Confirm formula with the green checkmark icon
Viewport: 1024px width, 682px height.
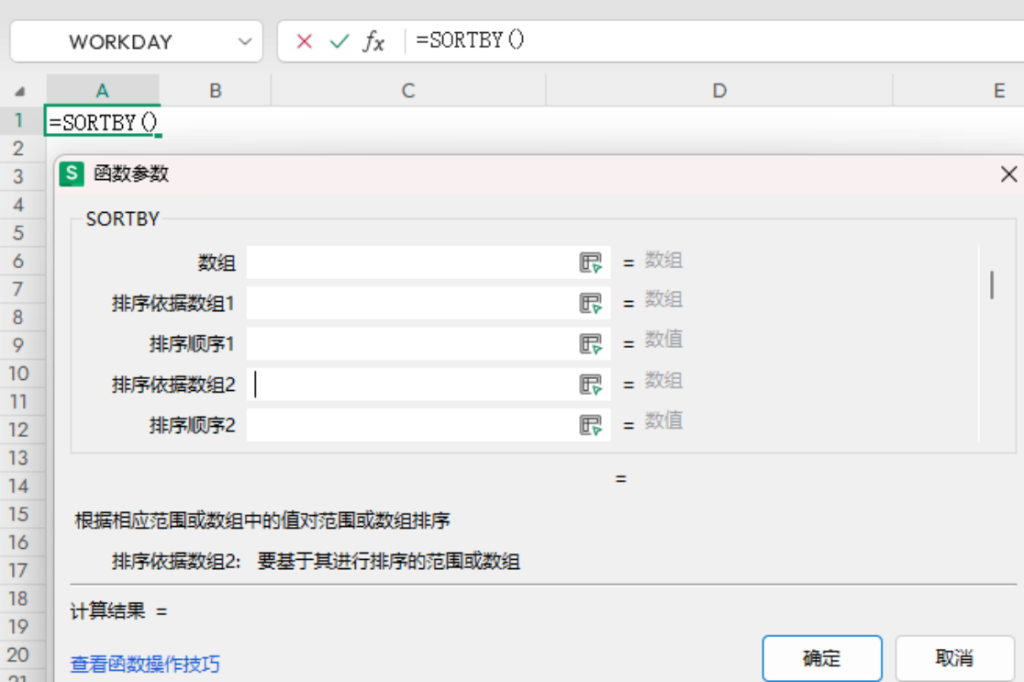coord(340,42)
